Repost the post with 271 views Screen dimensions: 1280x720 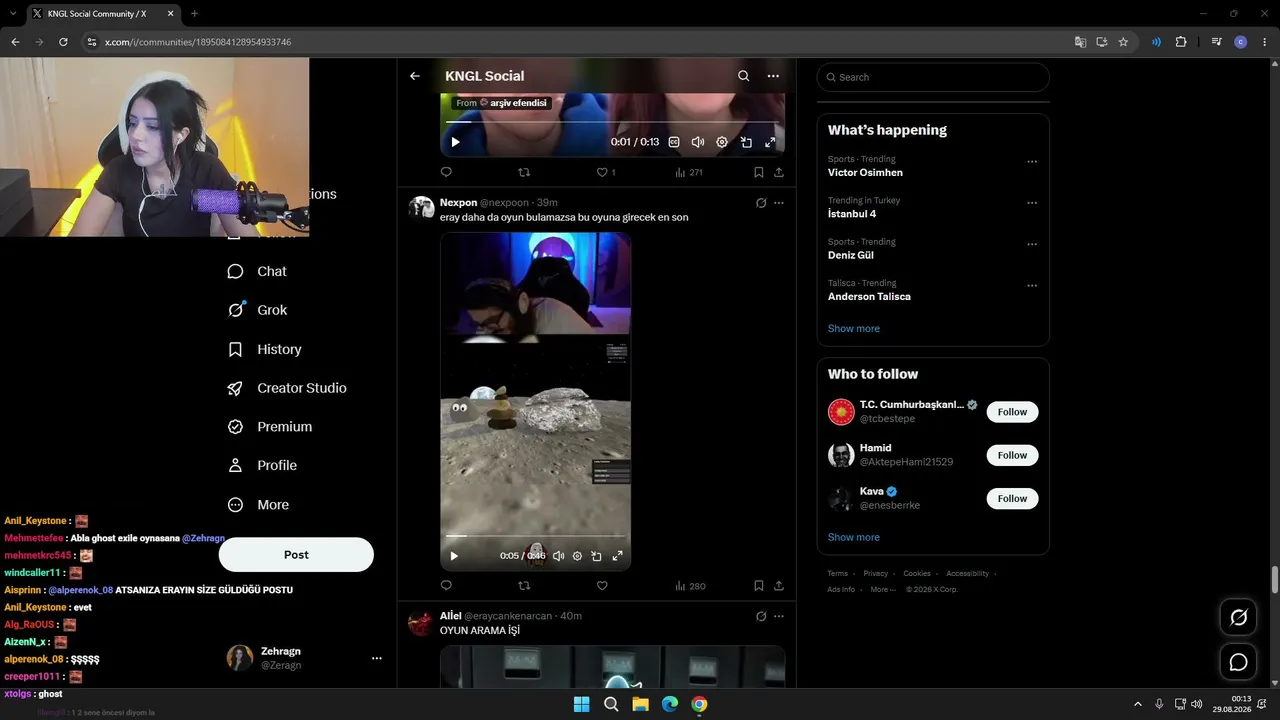pyautogui.click(x=524, y=172)
